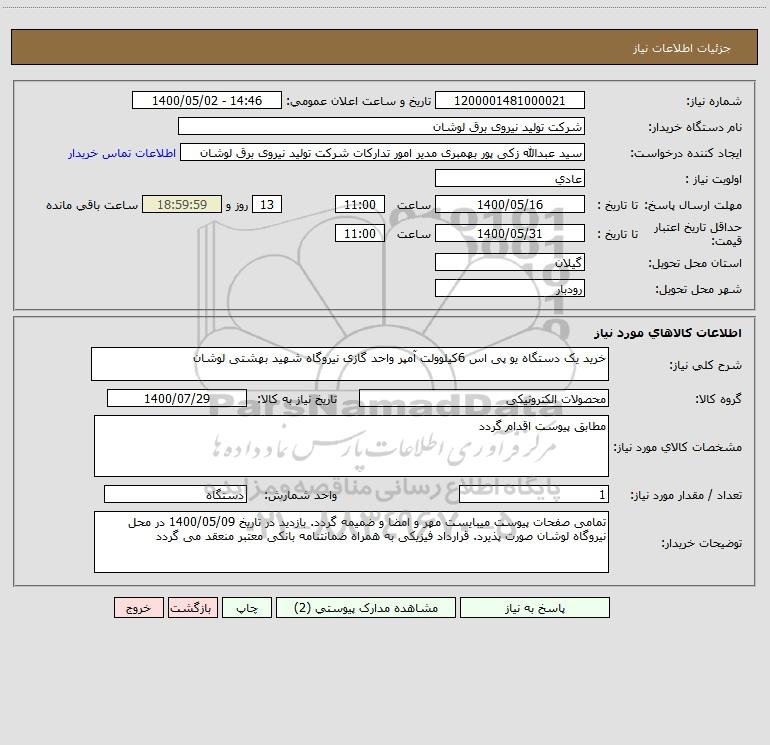770x745 pixels.
Task: Click the request creator field سید عبدالله زکی پور
Action: (x=383, y=152)
